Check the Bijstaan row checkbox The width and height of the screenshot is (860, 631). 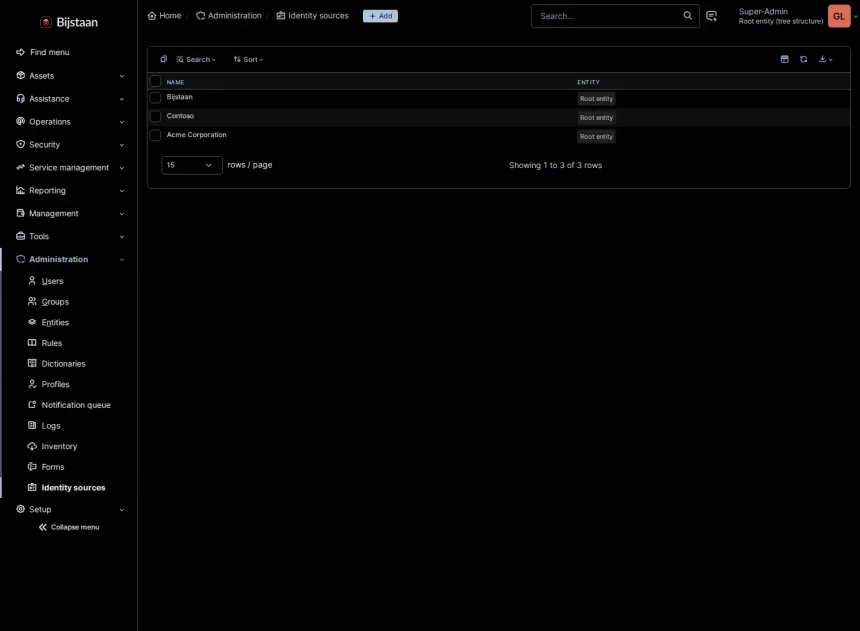coord(155,98)
